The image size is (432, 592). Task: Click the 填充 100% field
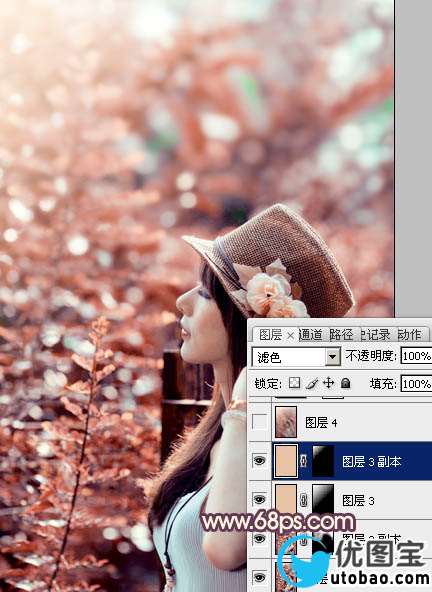tap(417, 384)
